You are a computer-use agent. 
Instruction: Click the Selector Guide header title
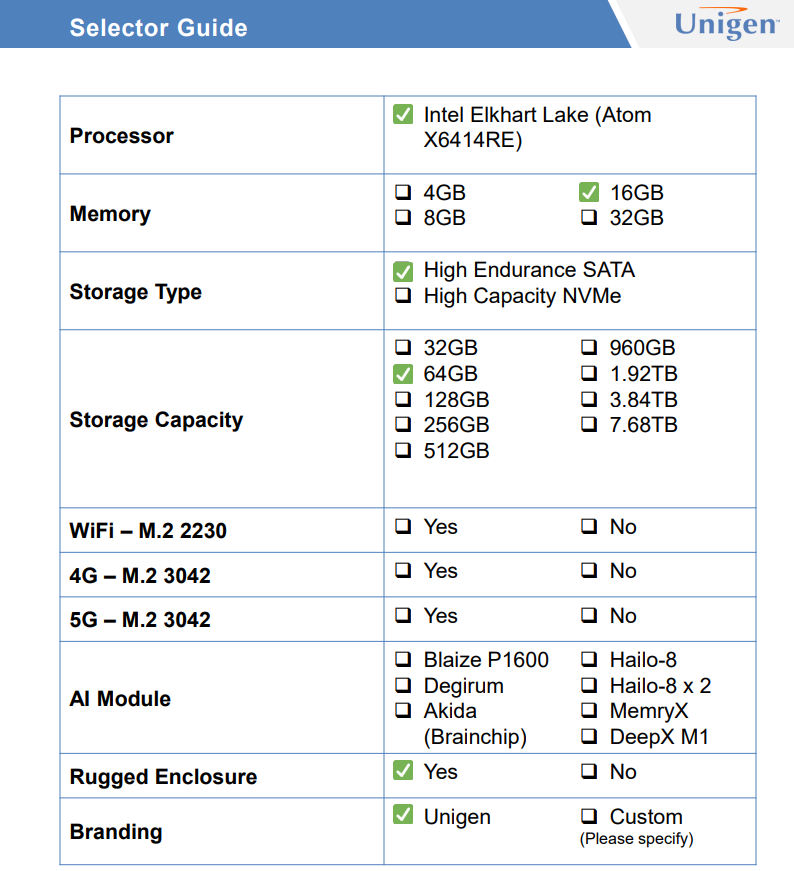coord(158,27)
